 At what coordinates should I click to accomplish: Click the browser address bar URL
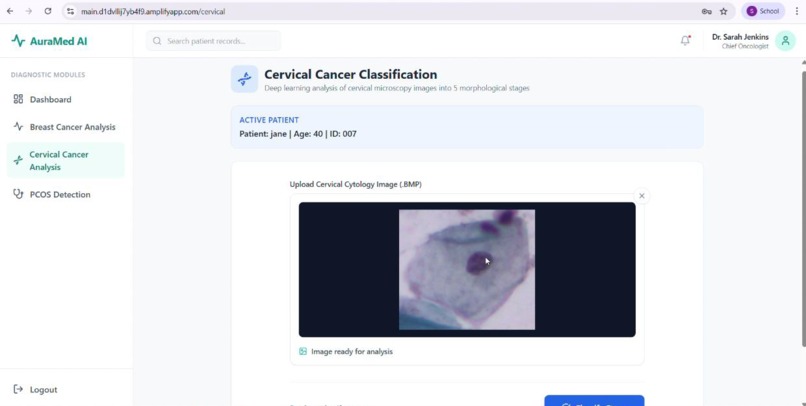[153, 11]
